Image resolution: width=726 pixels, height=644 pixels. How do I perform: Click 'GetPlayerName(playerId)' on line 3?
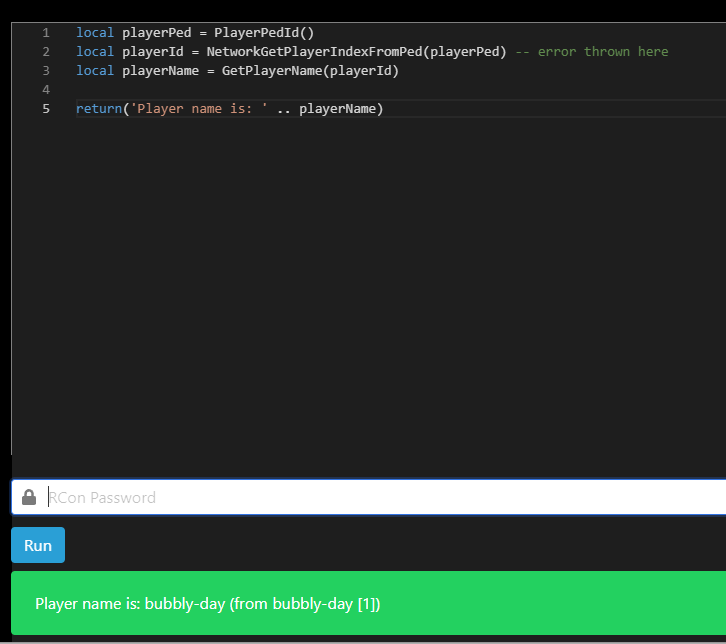tap(310, 71)
